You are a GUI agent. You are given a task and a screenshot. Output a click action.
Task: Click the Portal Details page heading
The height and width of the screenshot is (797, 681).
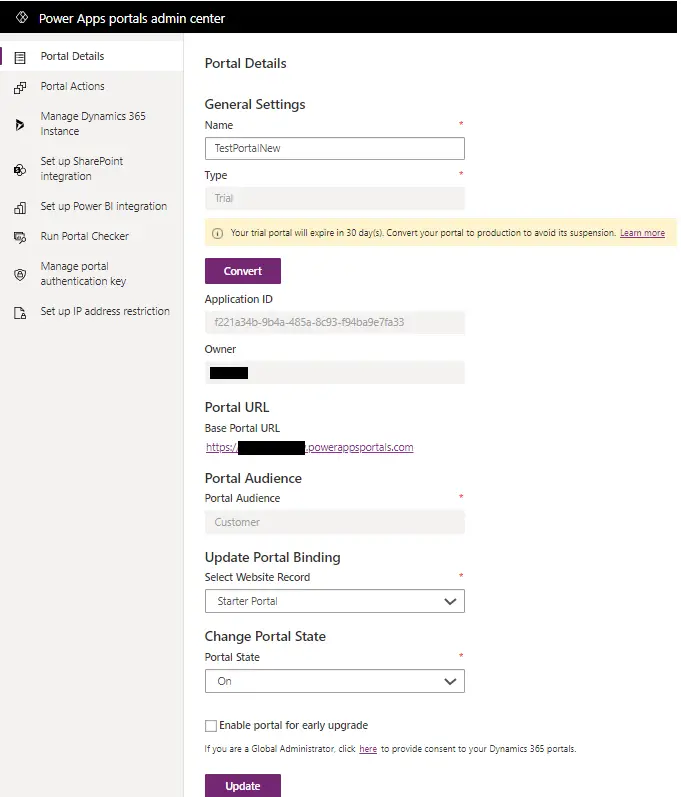coord(245,63)
